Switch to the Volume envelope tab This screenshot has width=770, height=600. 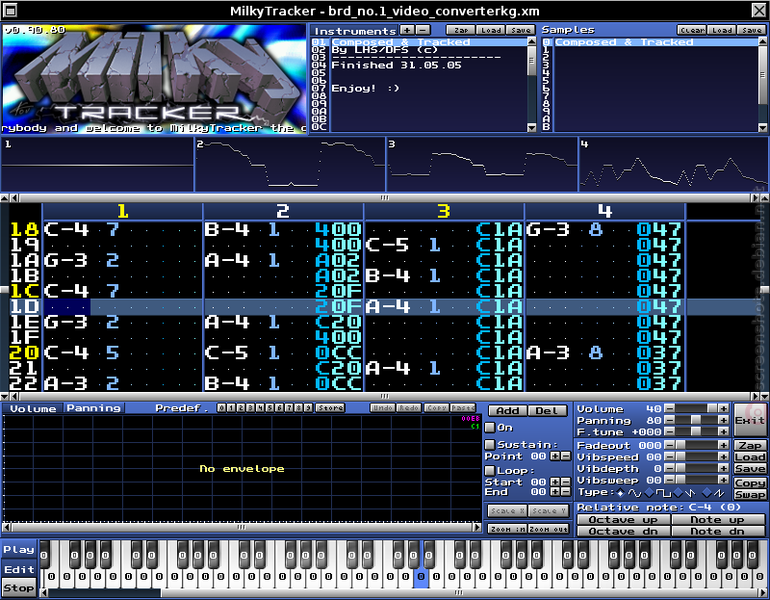pos(33,409)
